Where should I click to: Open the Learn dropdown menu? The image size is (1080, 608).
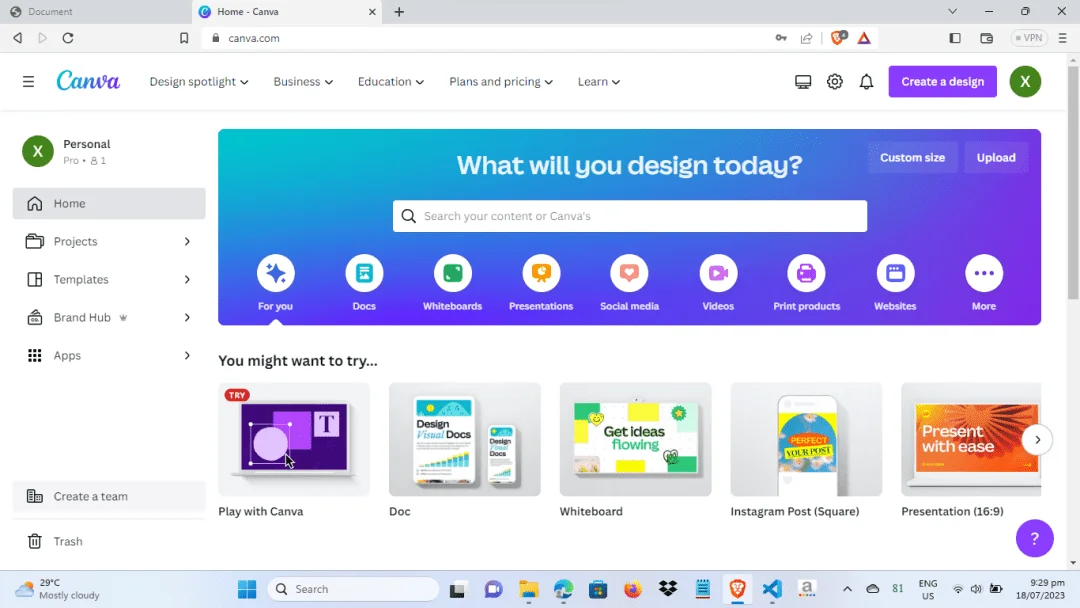(599, 81)
